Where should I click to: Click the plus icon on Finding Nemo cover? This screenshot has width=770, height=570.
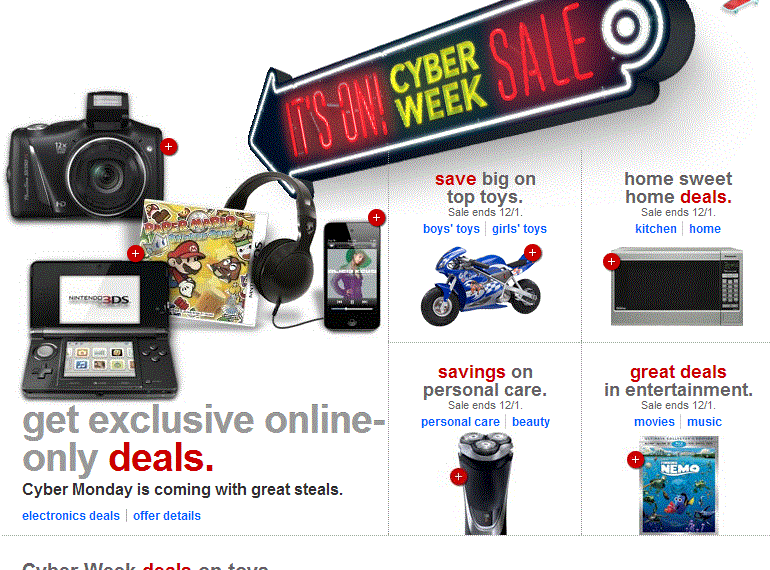pos(635,460)
